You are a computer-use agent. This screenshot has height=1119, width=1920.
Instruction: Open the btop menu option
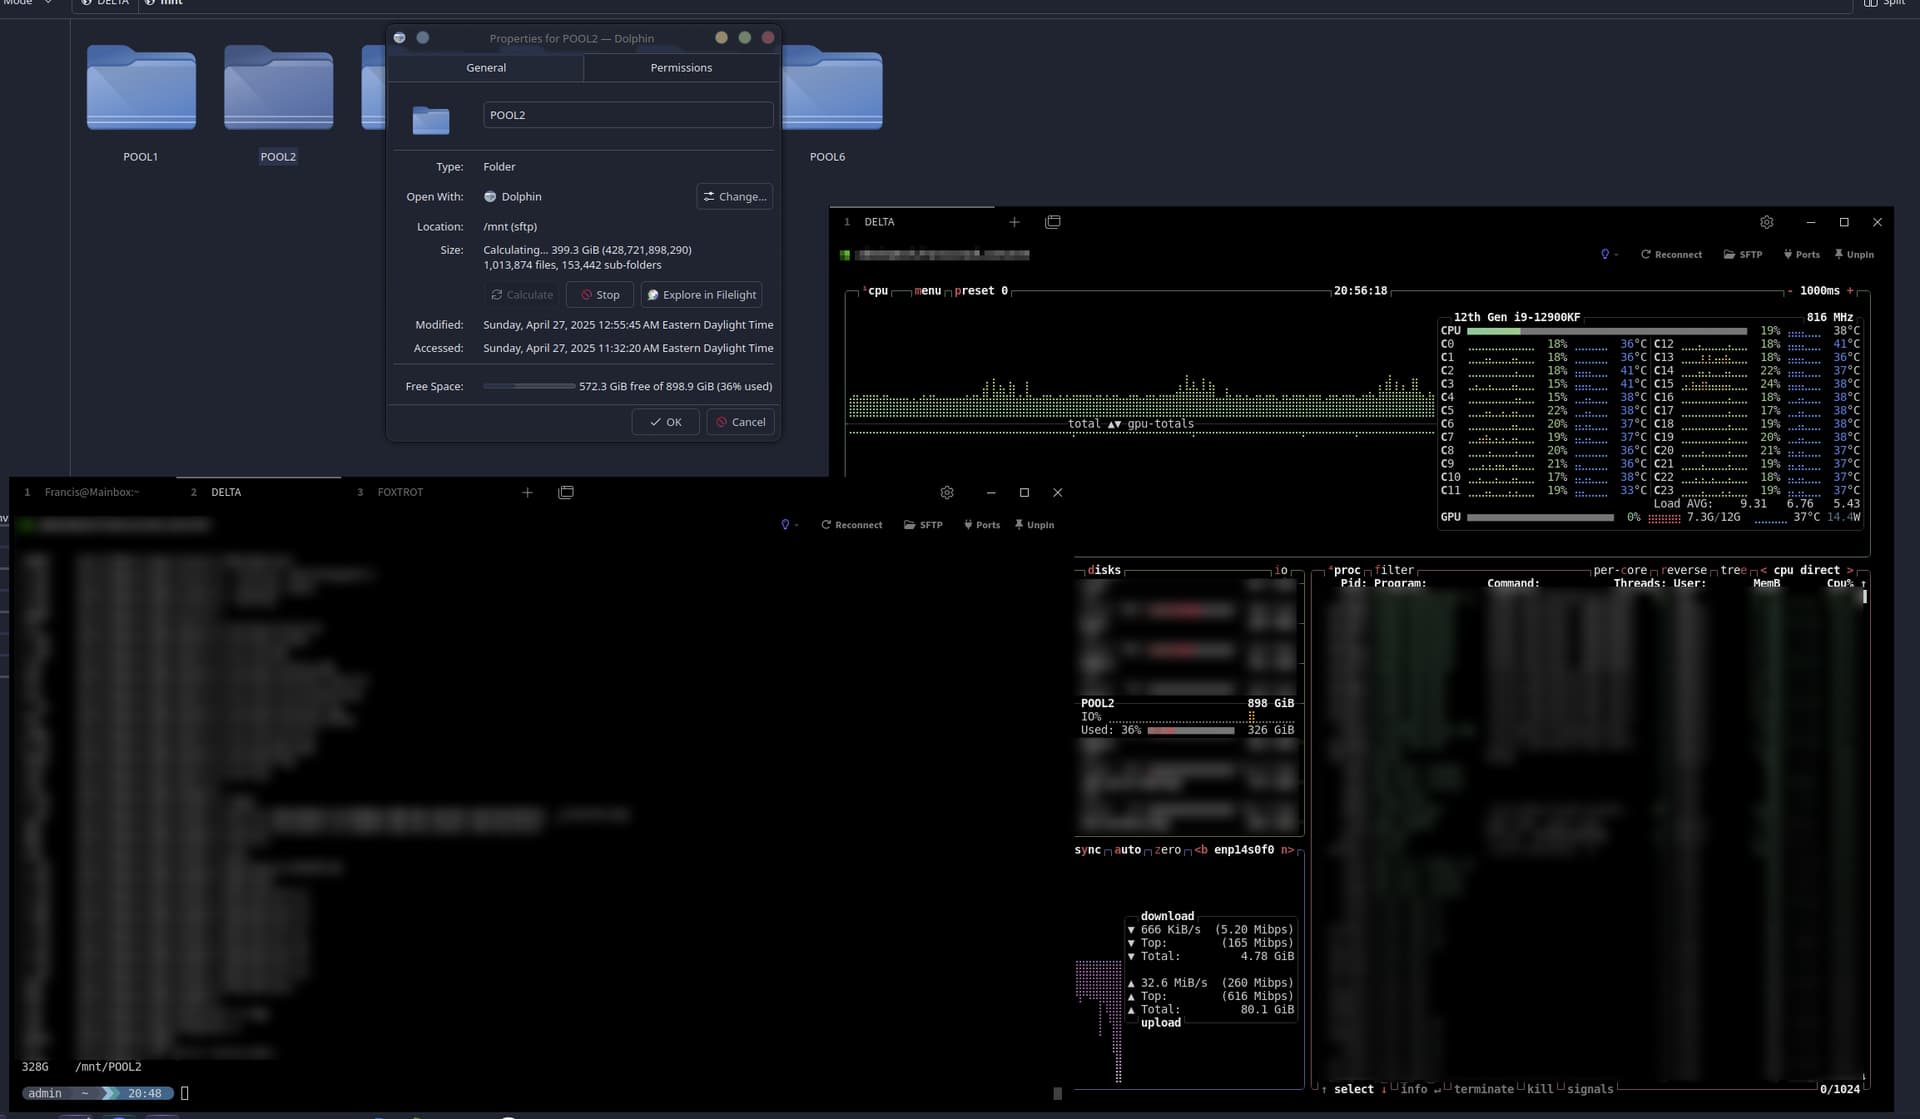[928, 291]
